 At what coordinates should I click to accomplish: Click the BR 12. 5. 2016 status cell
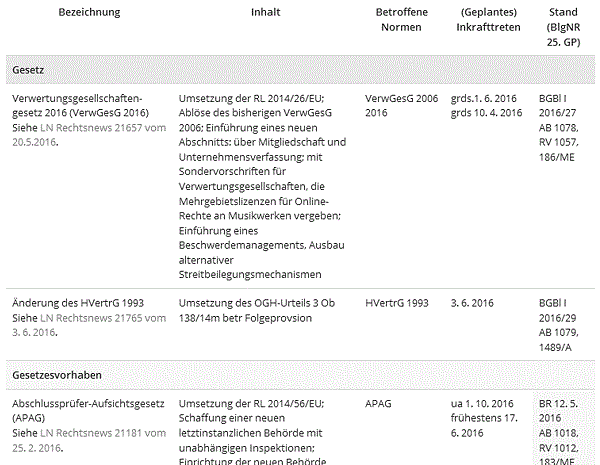[559, 432]
